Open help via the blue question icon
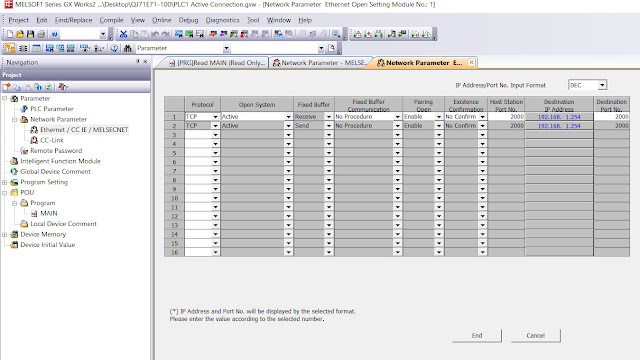 pyautogui.click(x=54, y=34)
